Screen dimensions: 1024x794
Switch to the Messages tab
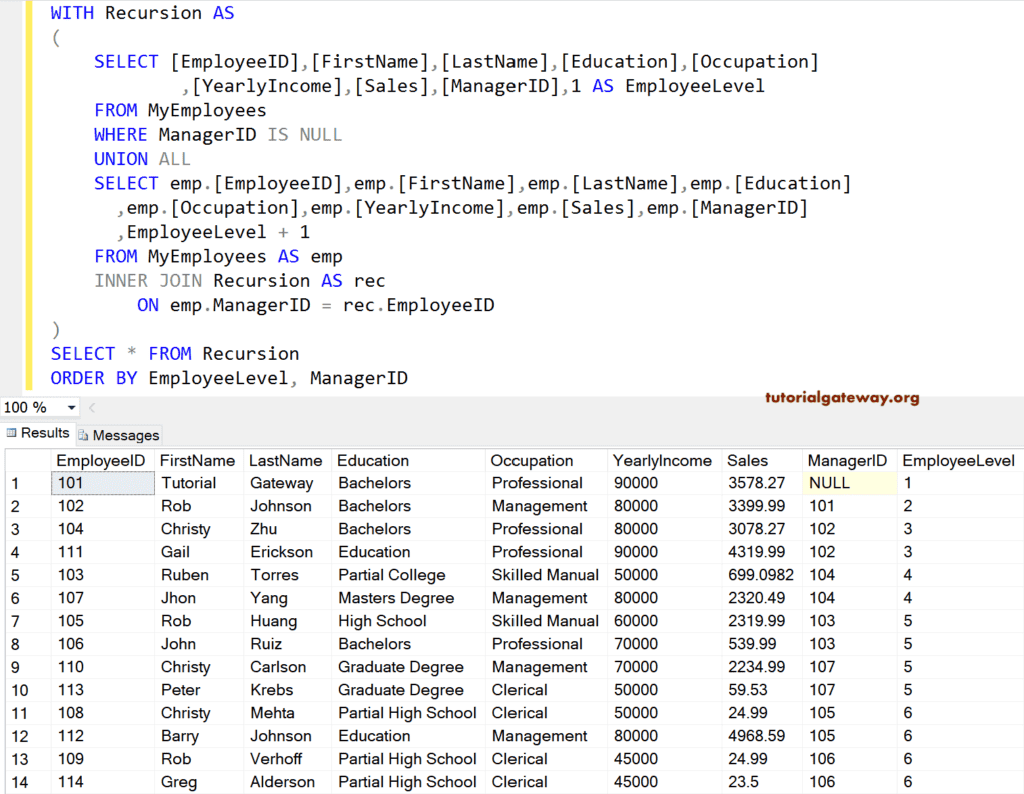click(118, 435)
